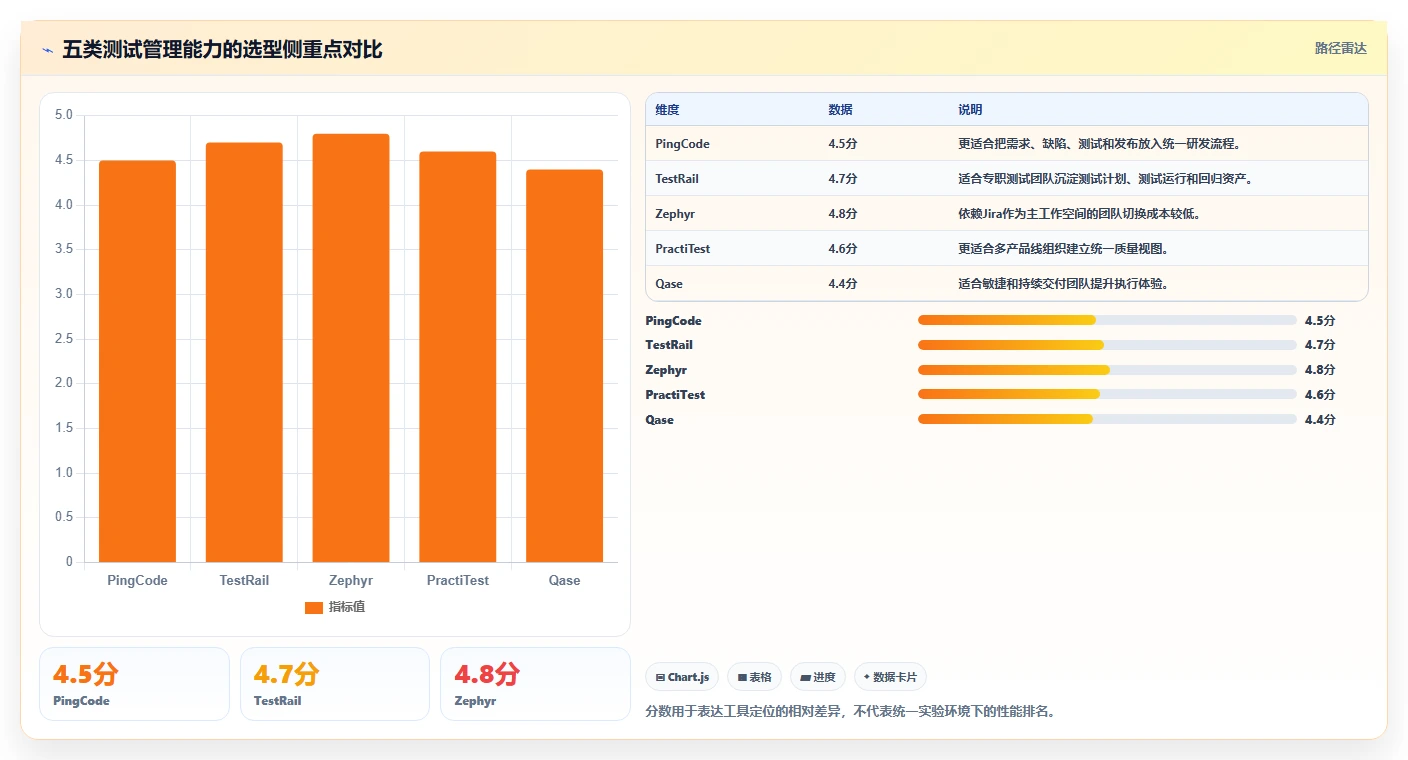Select the Qase table row name
1408x760 pixels.
click(669, 284)
